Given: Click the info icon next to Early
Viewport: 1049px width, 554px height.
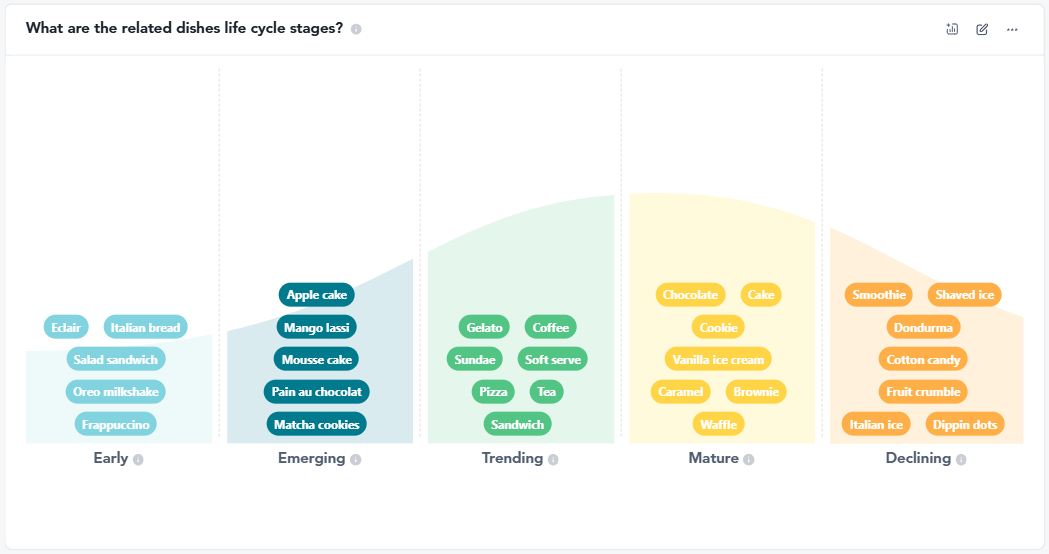Looking at the screenshot, I should [x=138, y=460].
